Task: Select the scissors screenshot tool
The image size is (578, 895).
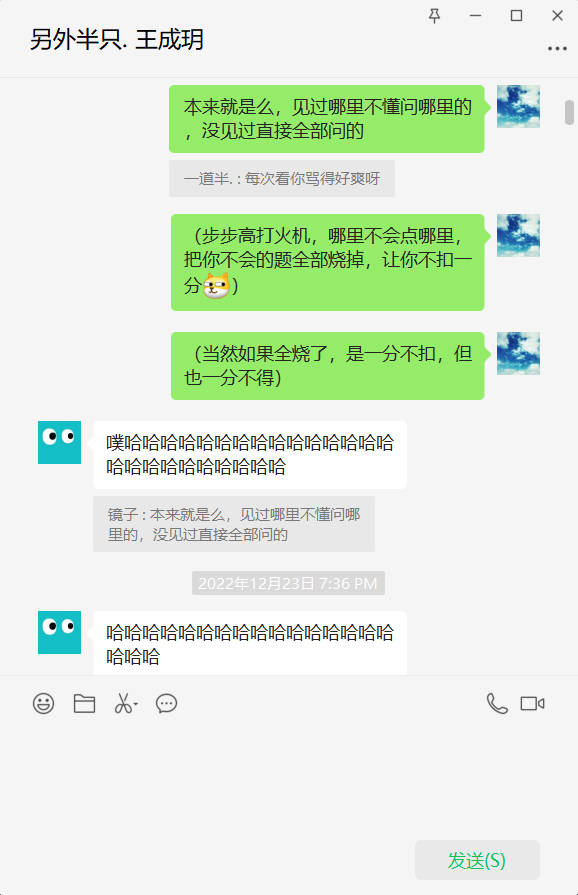Action: [123, 703]
